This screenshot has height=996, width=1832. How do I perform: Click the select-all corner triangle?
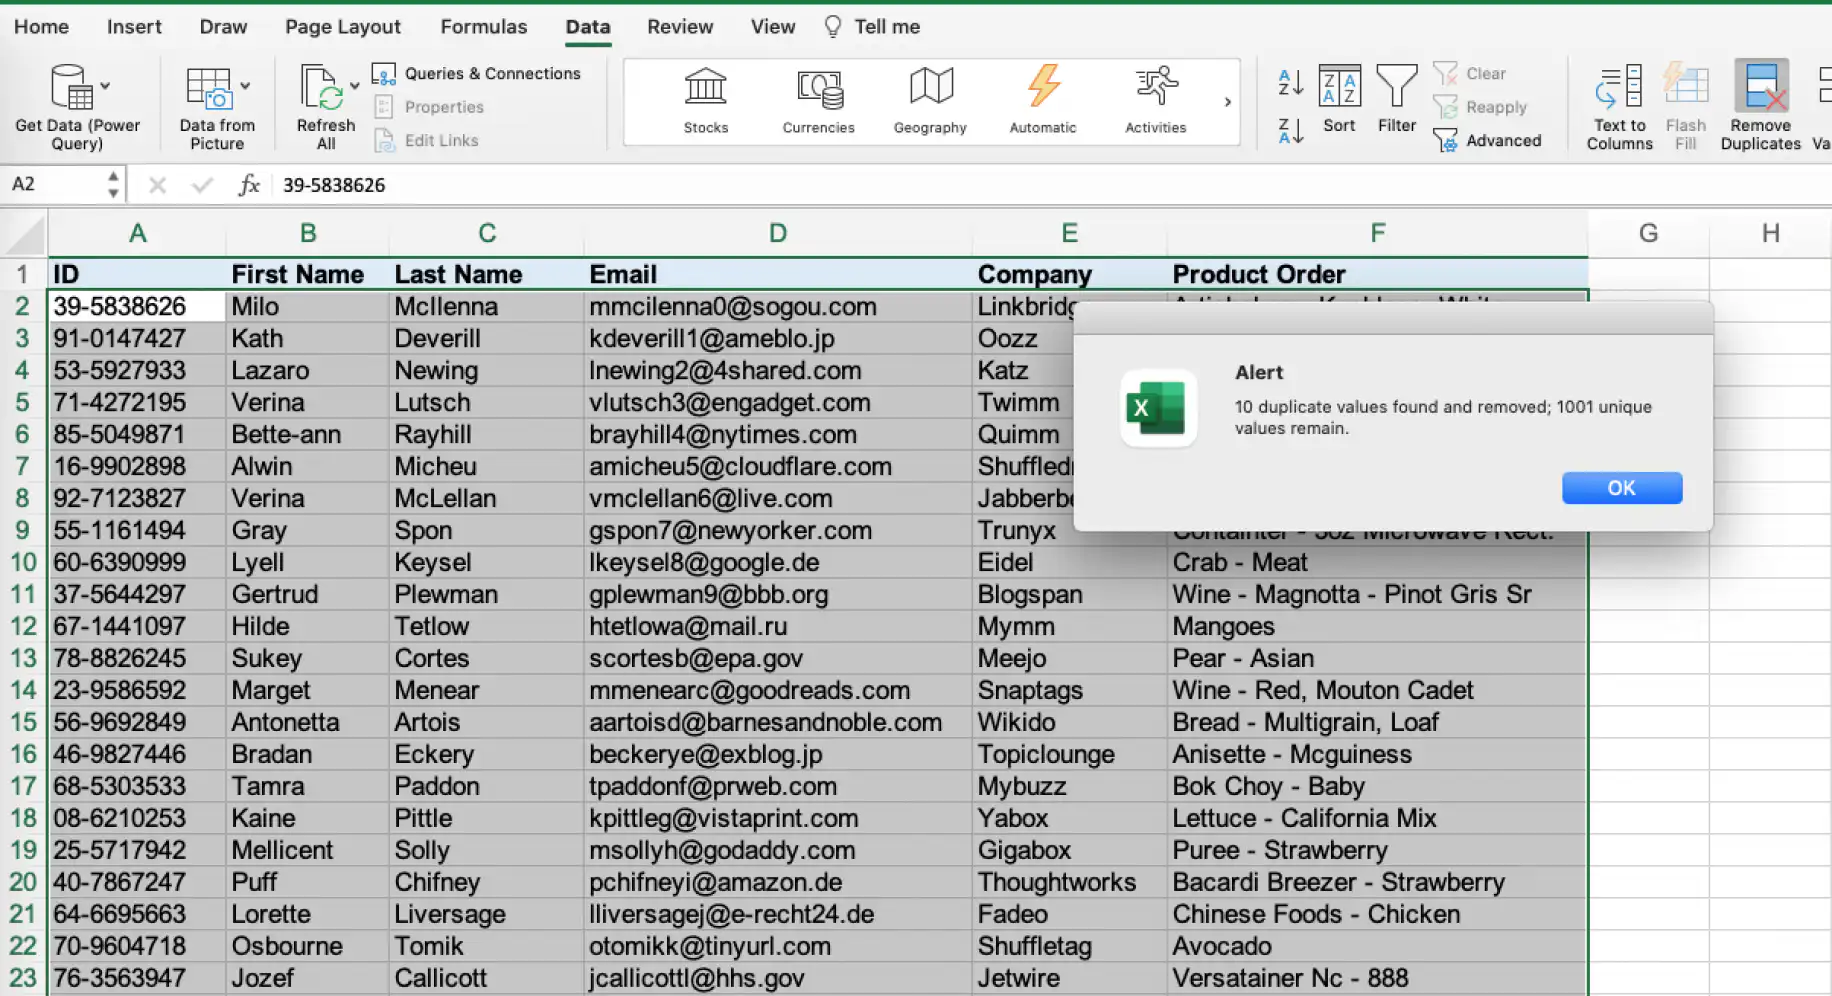click(25, 235)
